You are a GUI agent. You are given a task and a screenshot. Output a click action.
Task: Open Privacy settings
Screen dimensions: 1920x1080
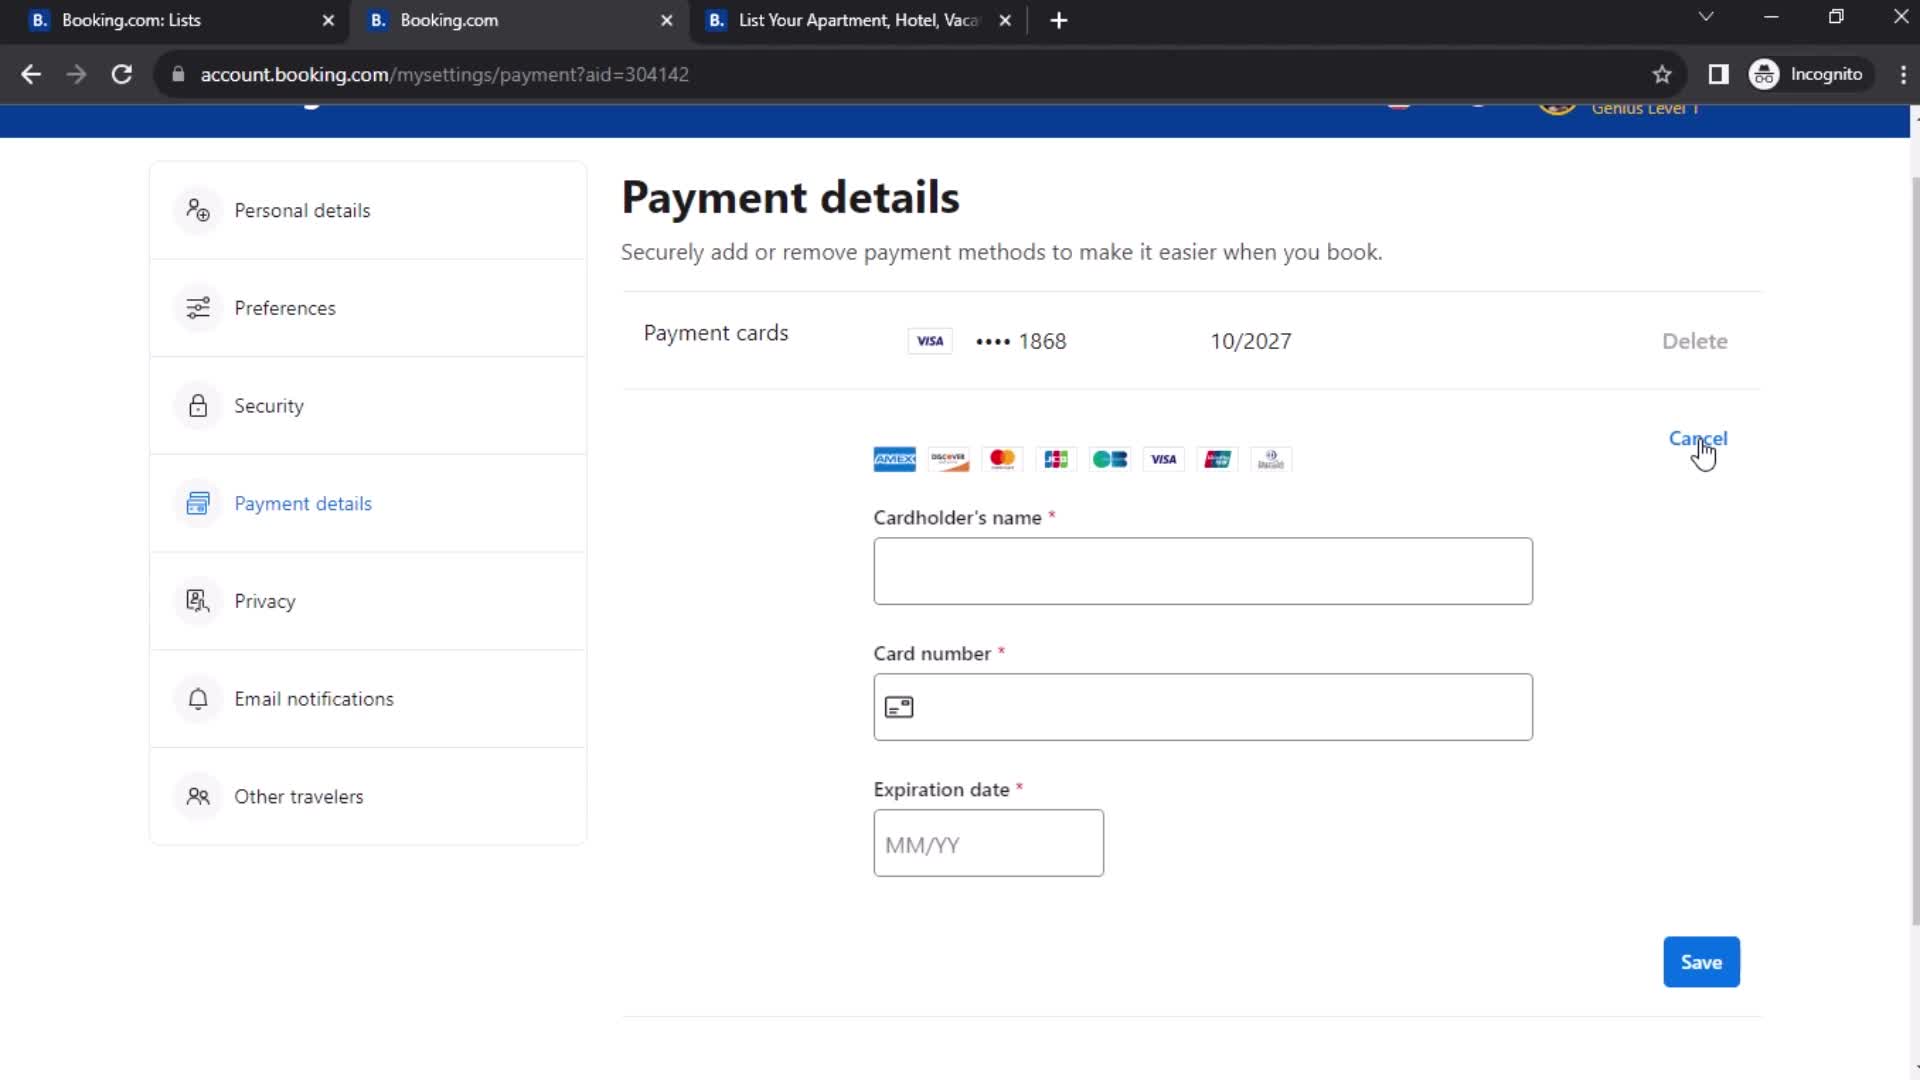368,601
